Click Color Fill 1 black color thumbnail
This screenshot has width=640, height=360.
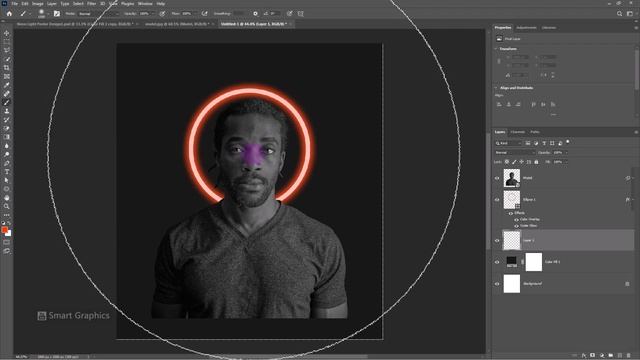(511, 262)
